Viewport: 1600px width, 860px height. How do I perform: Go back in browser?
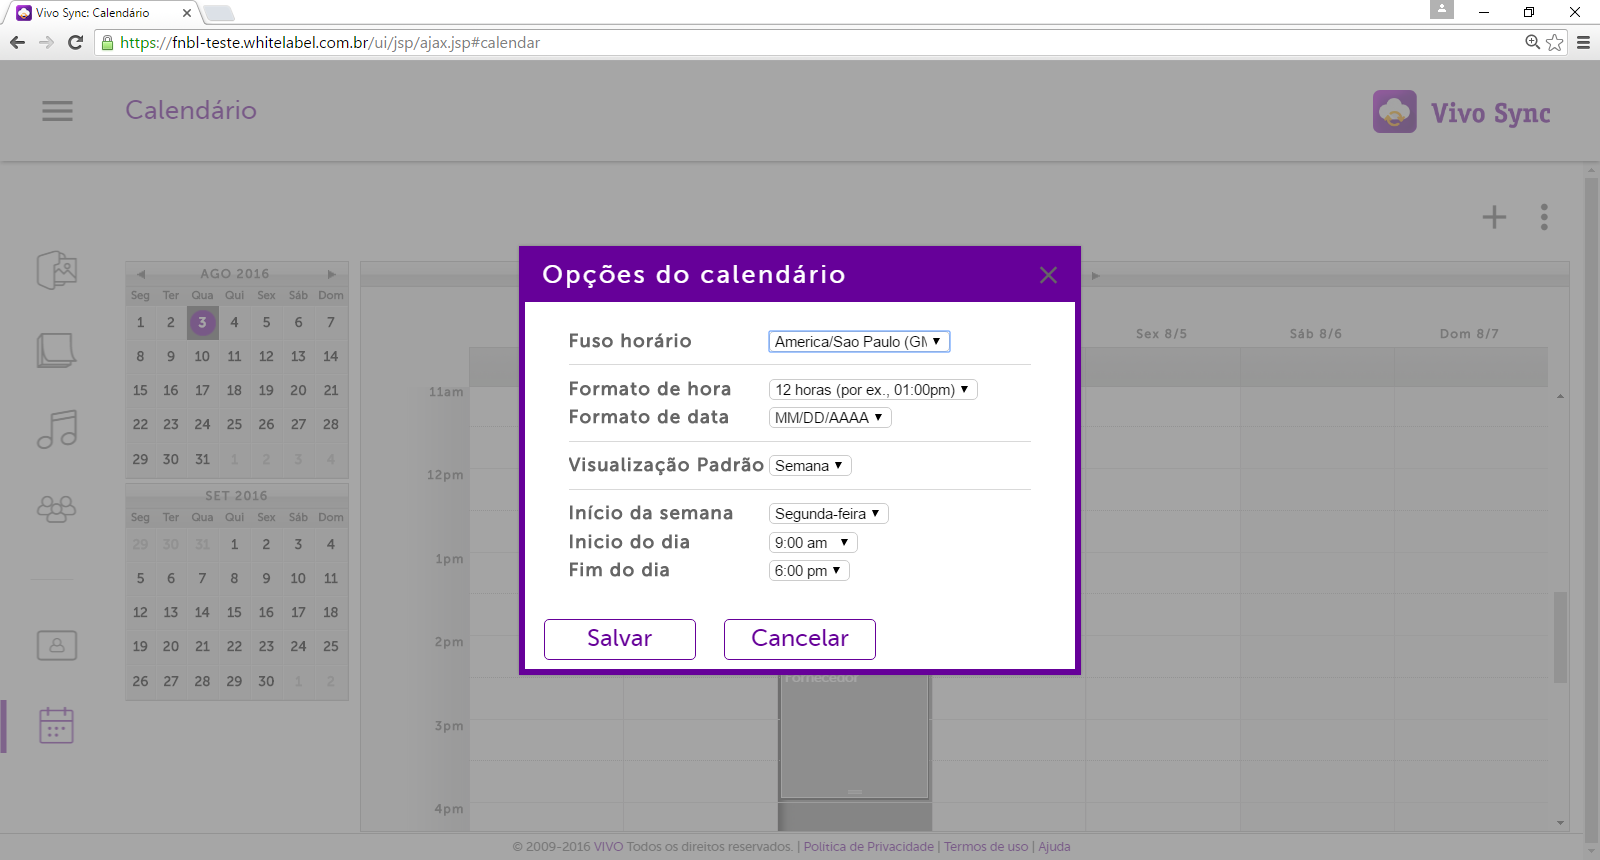17,42
